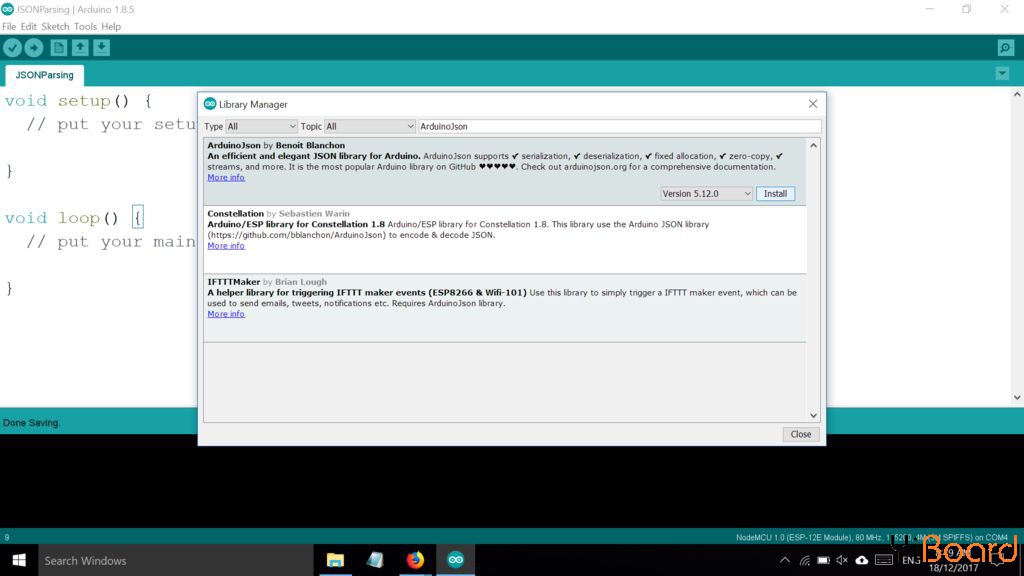
Task: Select the IFTTTMaker library entry title
Action: [x=234, y=282]
